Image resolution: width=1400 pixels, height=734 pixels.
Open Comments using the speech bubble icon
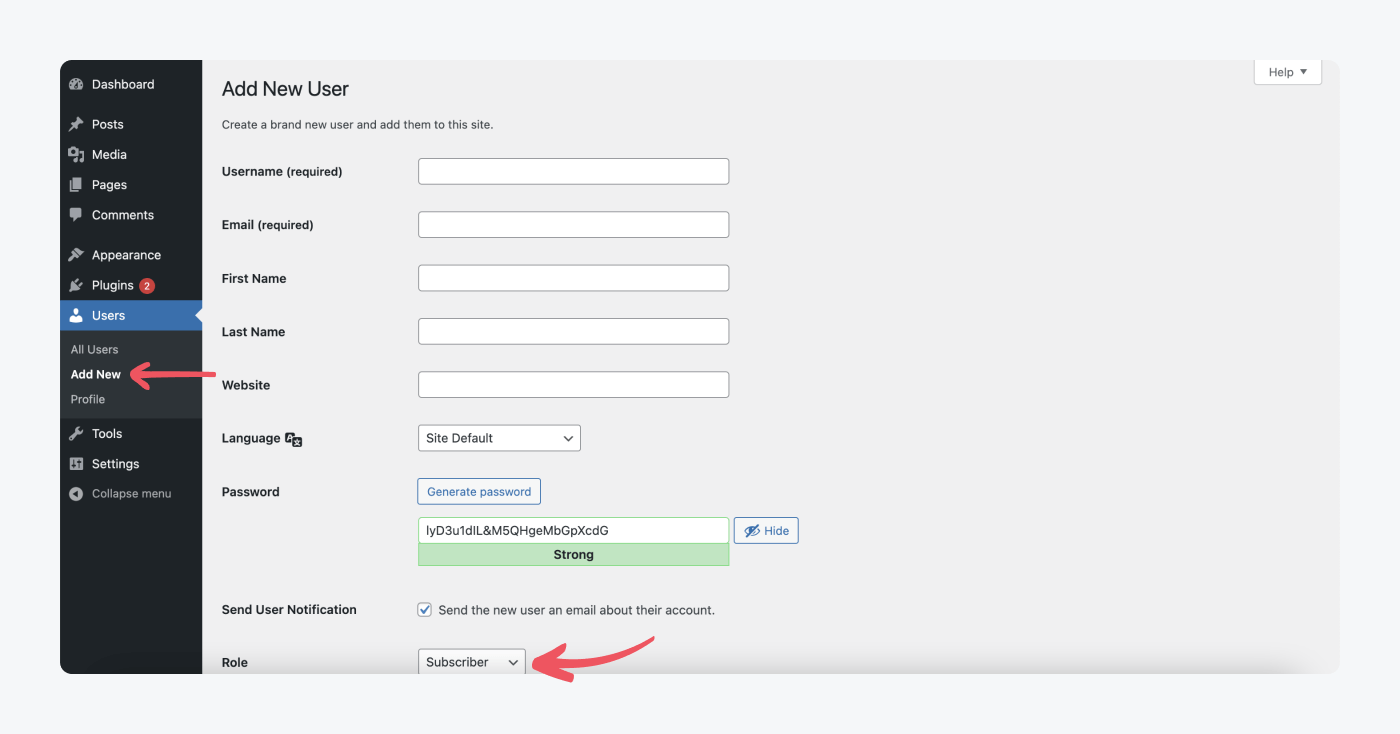[x=78, y=214]
